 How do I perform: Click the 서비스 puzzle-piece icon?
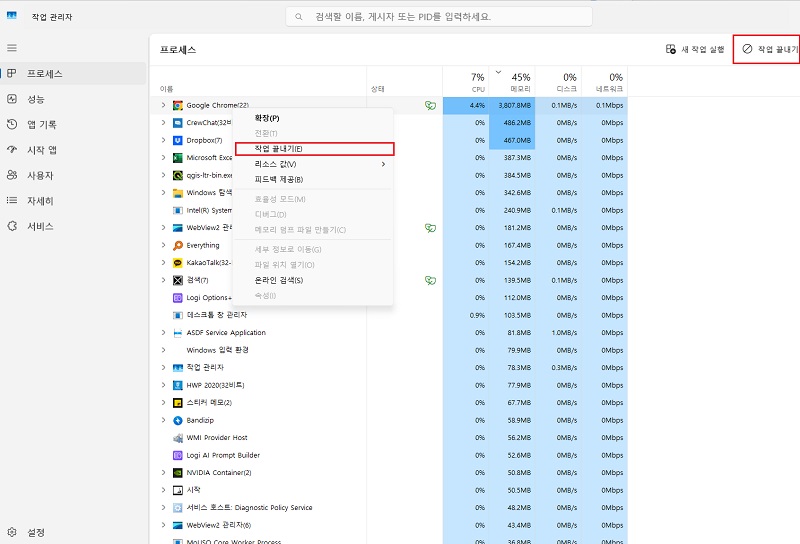point(12,226)
